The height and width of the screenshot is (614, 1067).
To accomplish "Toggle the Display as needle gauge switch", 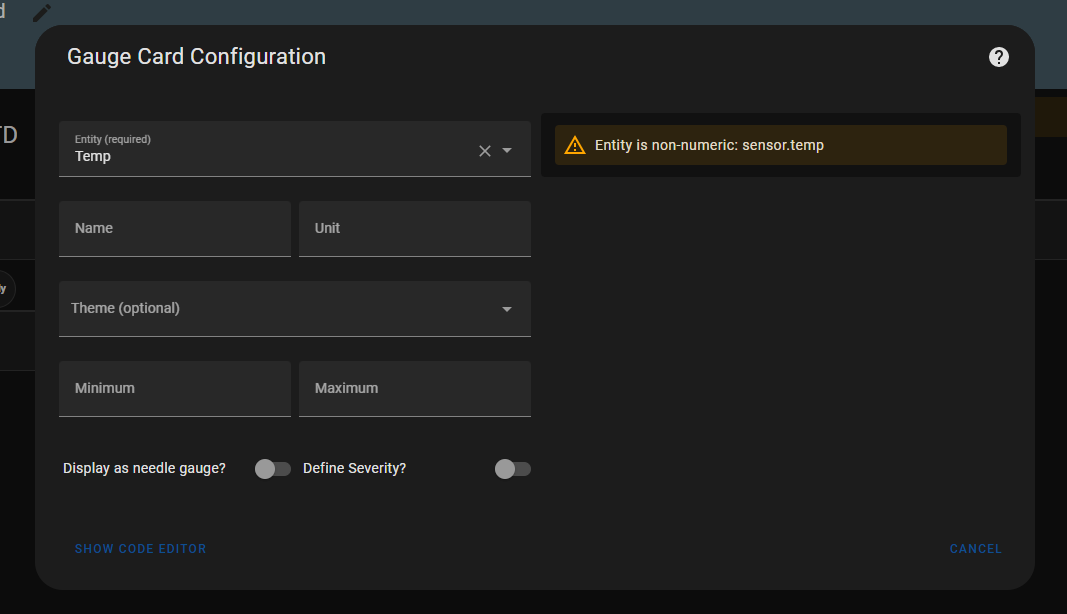I will pyautogui.click(x=273, y=469).
